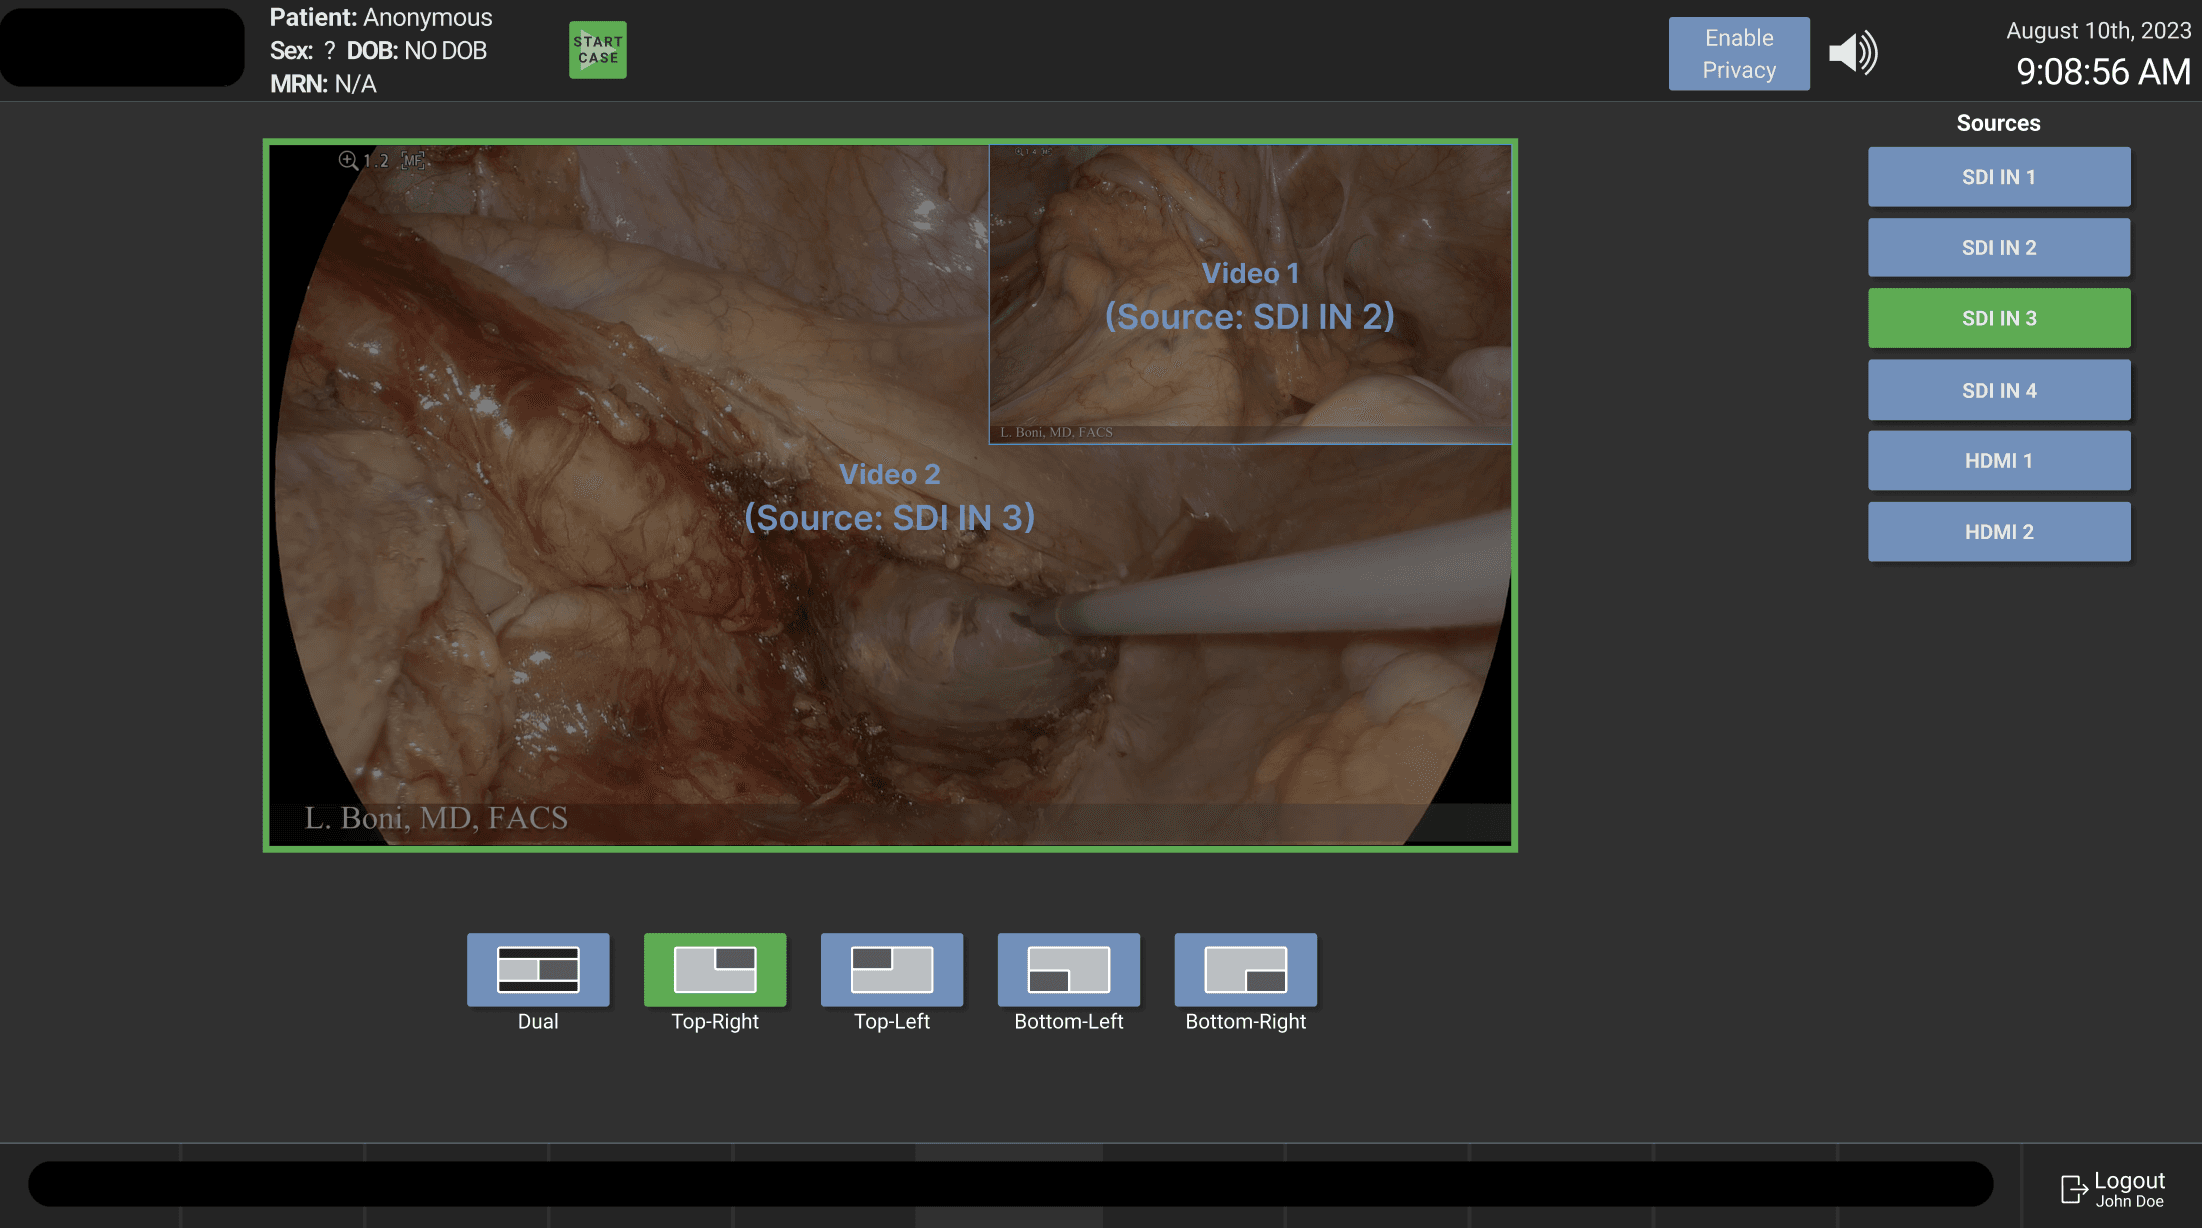Click the Logout door icon
This screenshot has height=1228, width=2202.
tap(2074, 1188)
